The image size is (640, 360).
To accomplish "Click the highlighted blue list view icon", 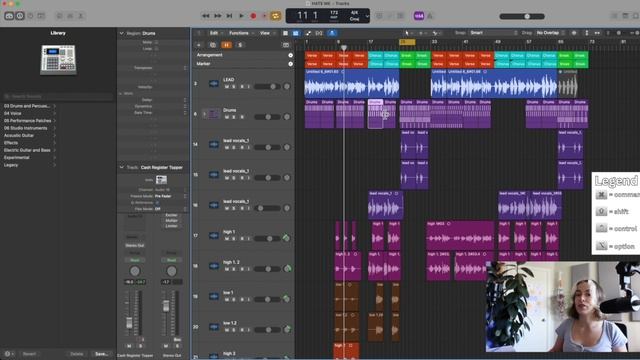I will tap(296, 33).
